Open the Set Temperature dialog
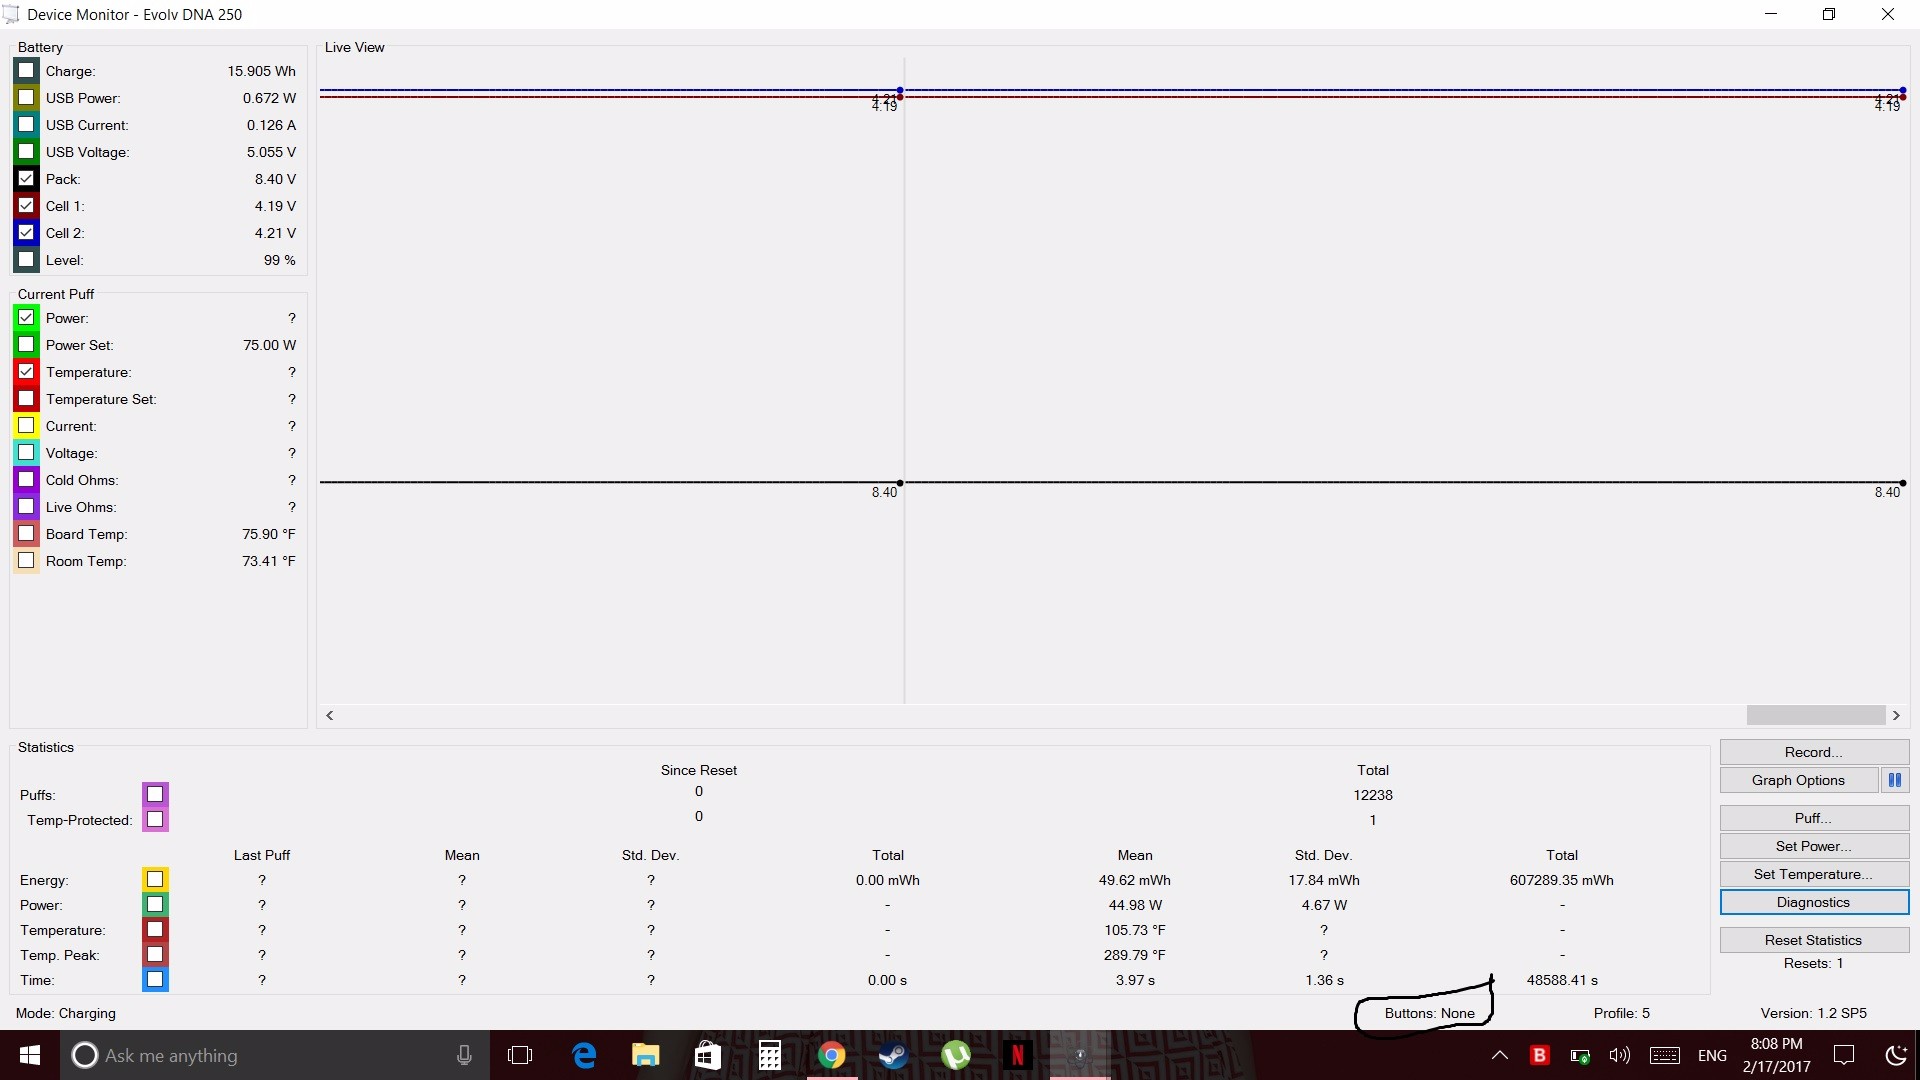Viewport: 1920px width, 1080px height. point(1813,874)
